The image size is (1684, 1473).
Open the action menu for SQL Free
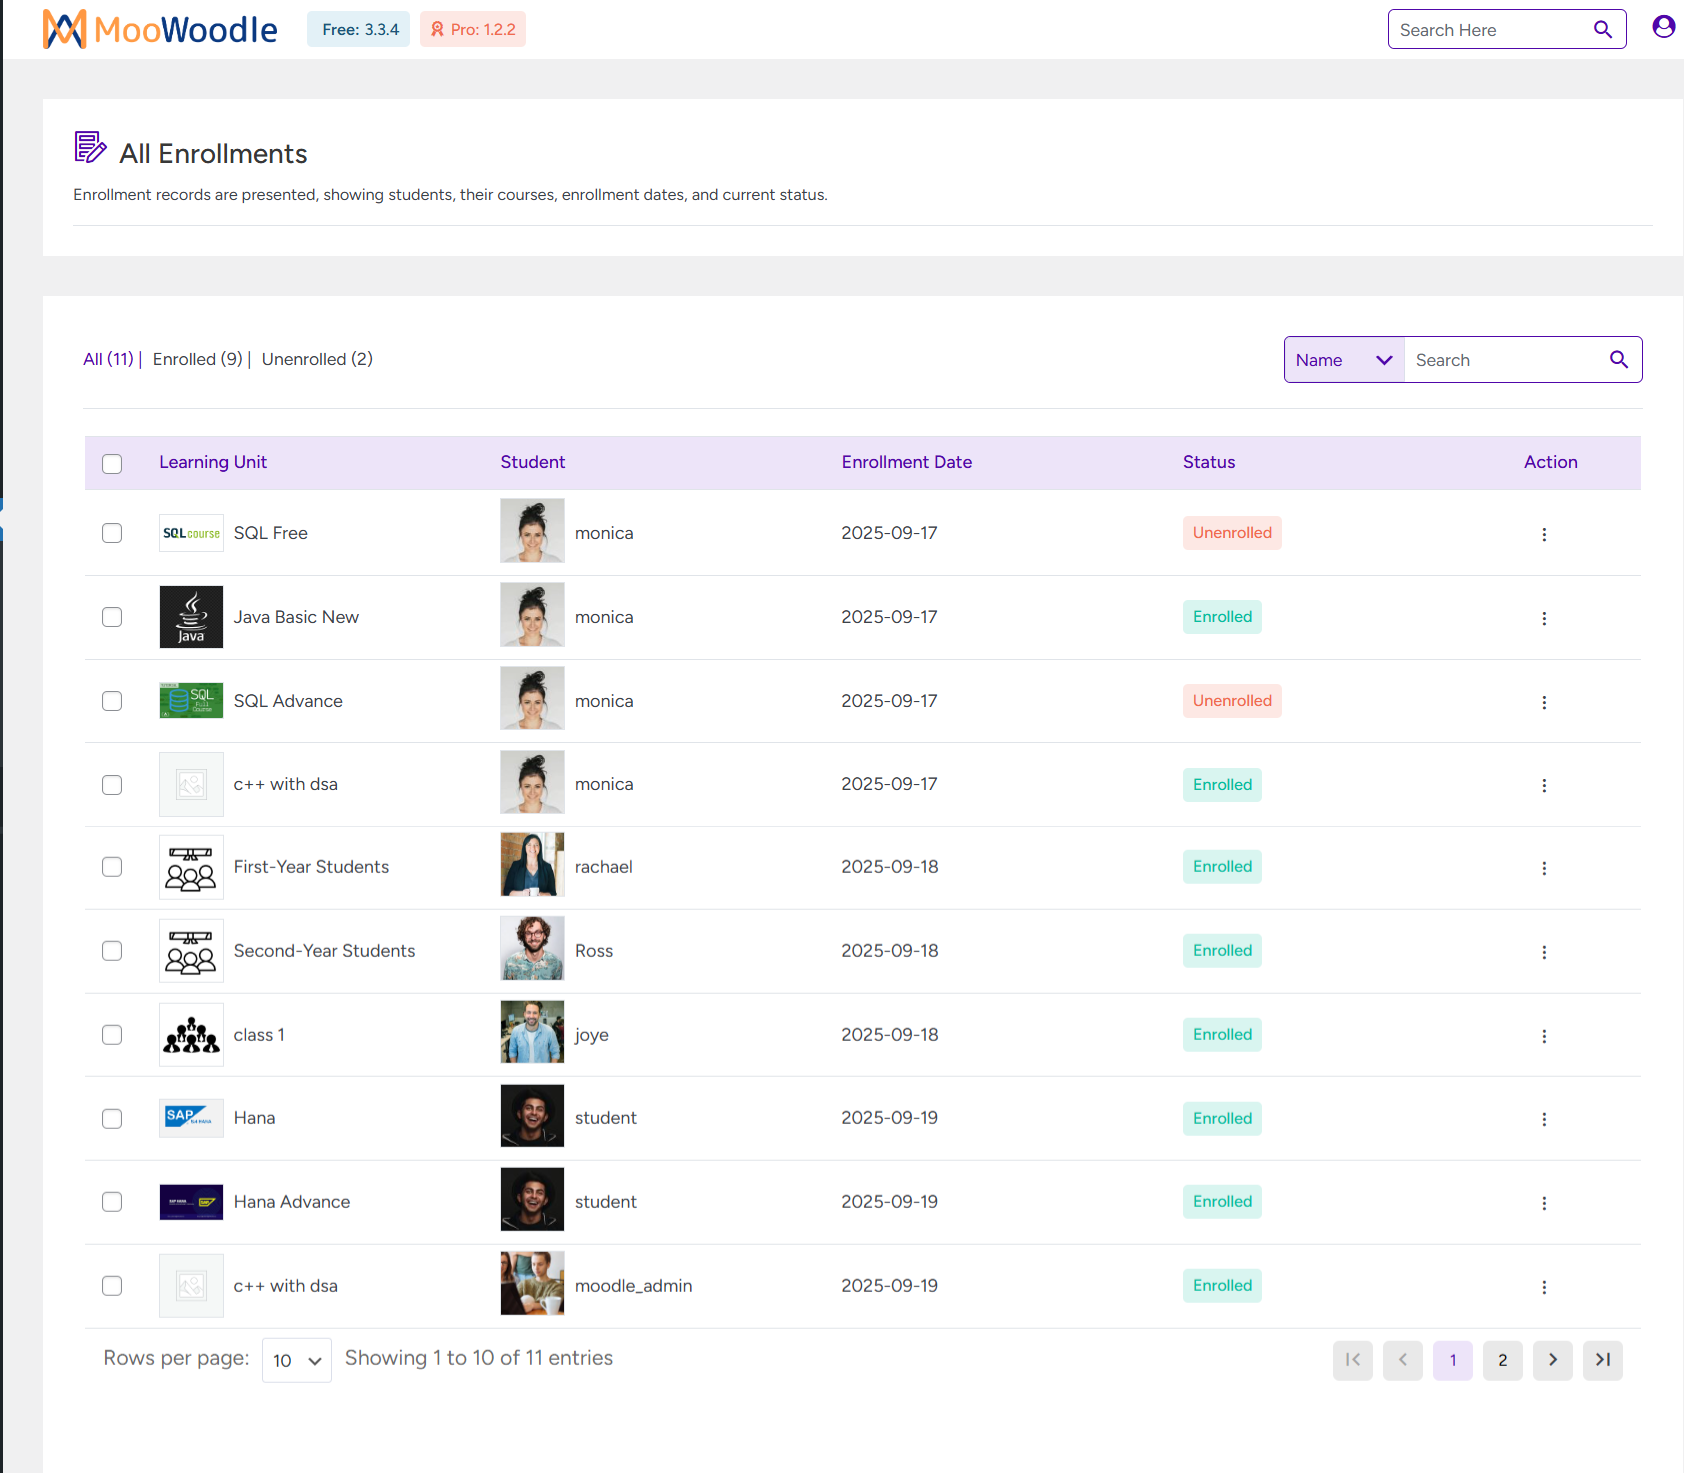[x=1545, y=535]
